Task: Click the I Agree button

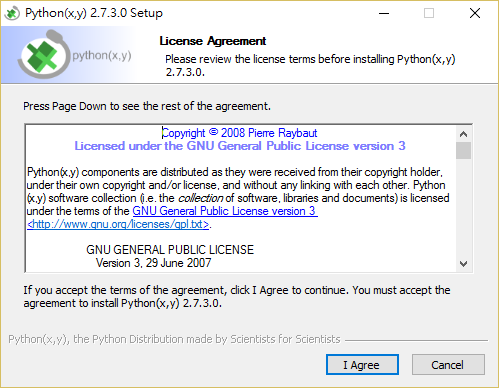Action: pyautogui.click(x=362, y=365)
